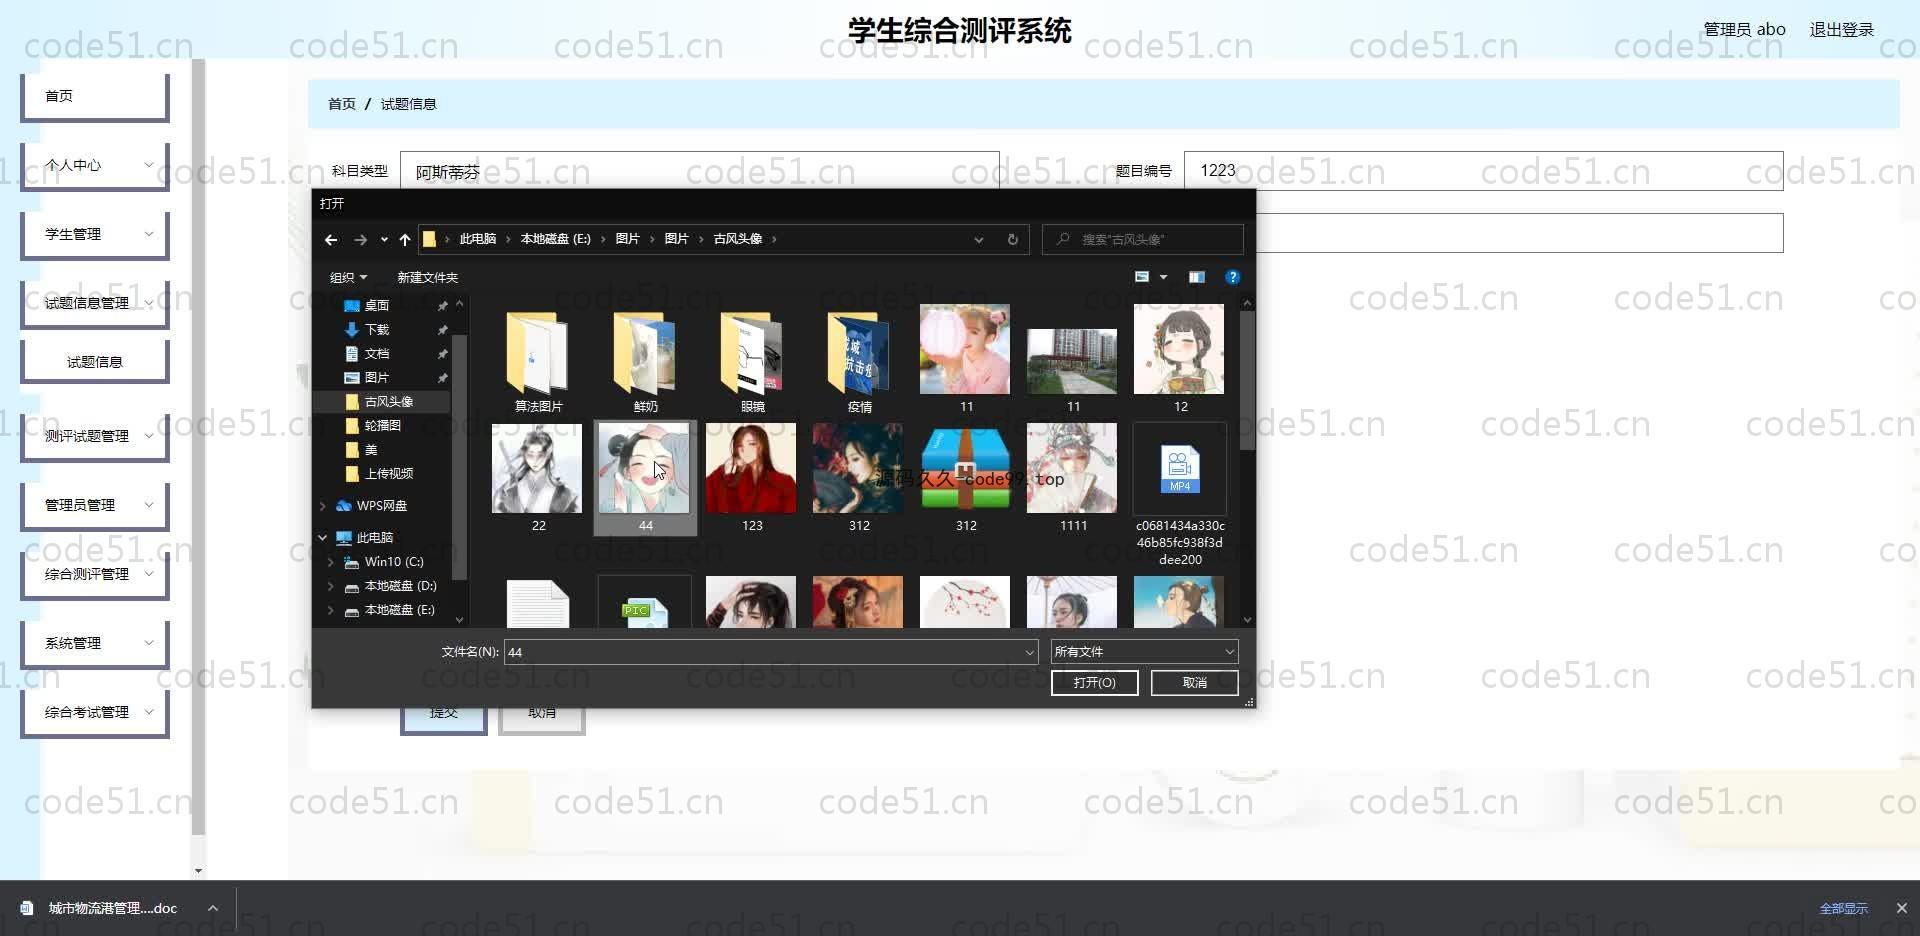Click 新建文件夹 button
Image resolution: width=1920 pixels, height=936 pixels.
coord(427,277)
